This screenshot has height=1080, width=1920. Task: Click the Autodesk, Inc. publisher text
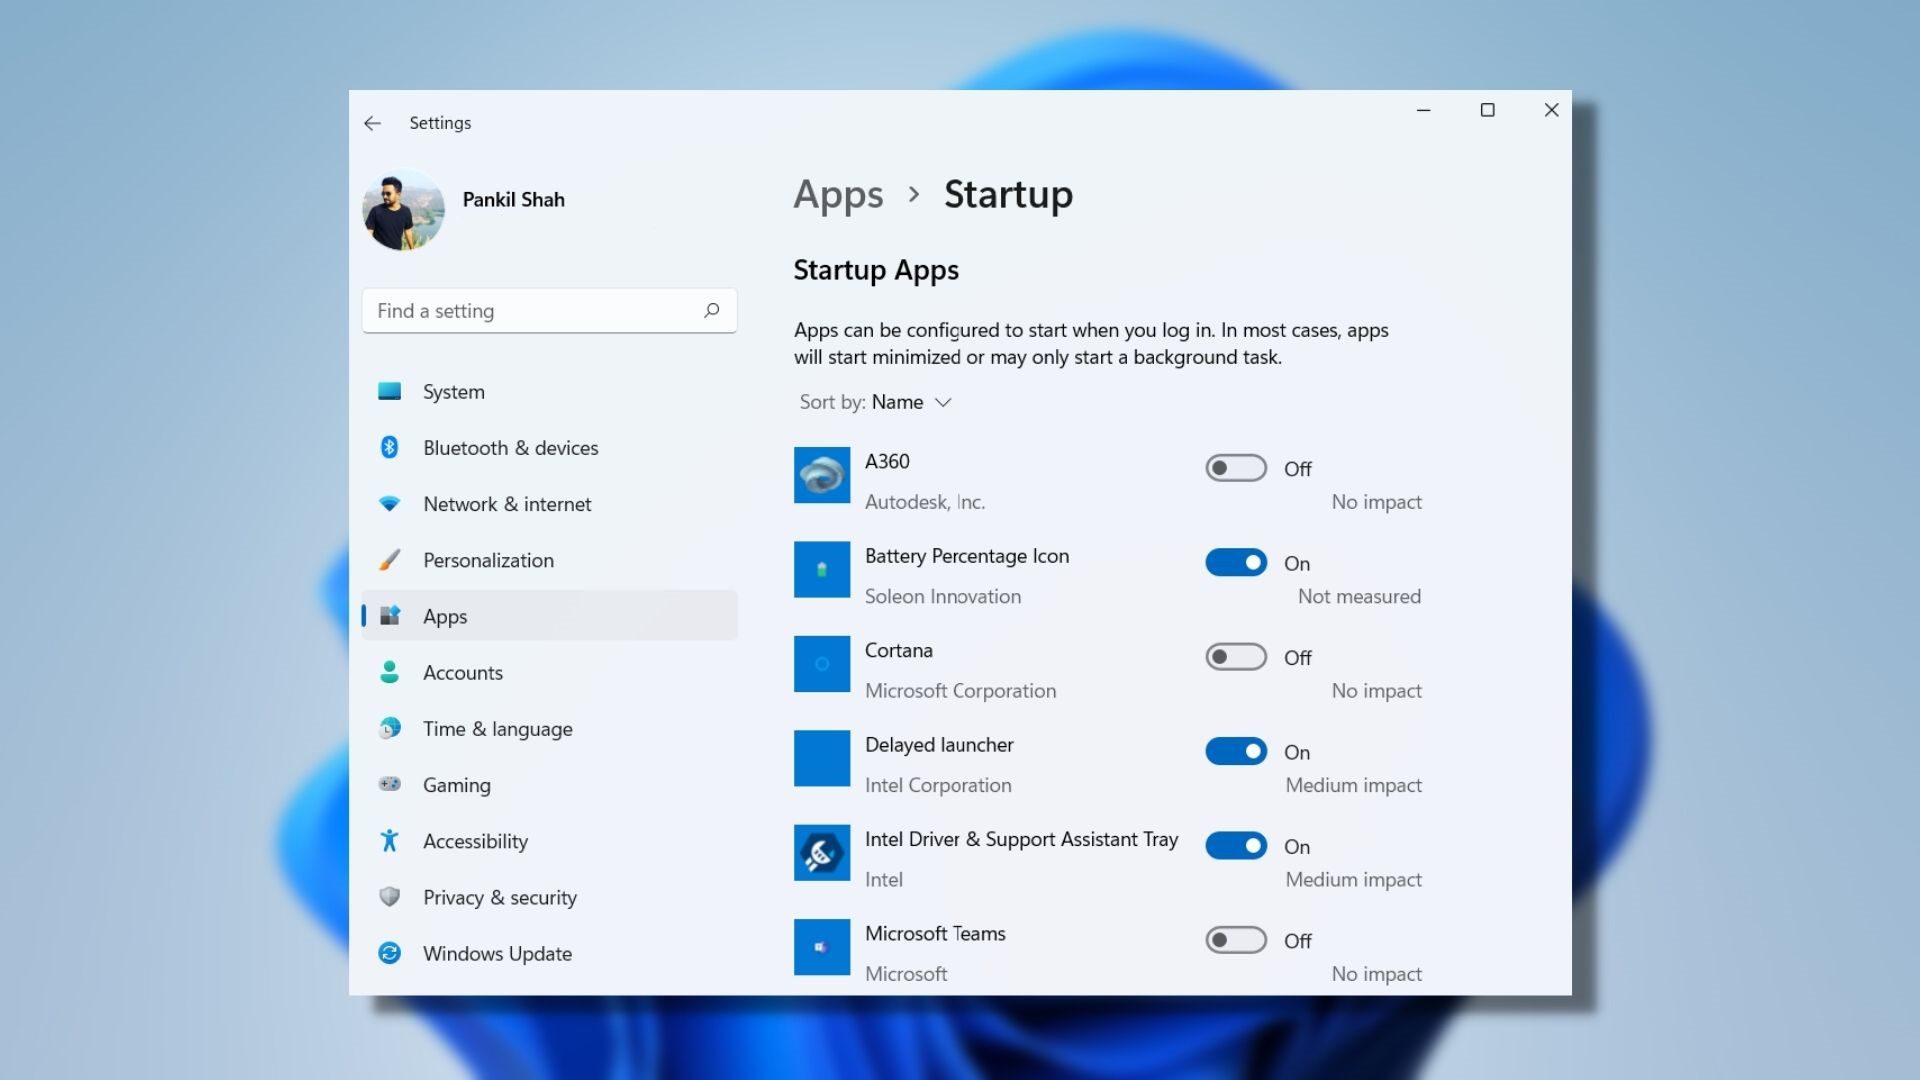(x=925, y=502)
